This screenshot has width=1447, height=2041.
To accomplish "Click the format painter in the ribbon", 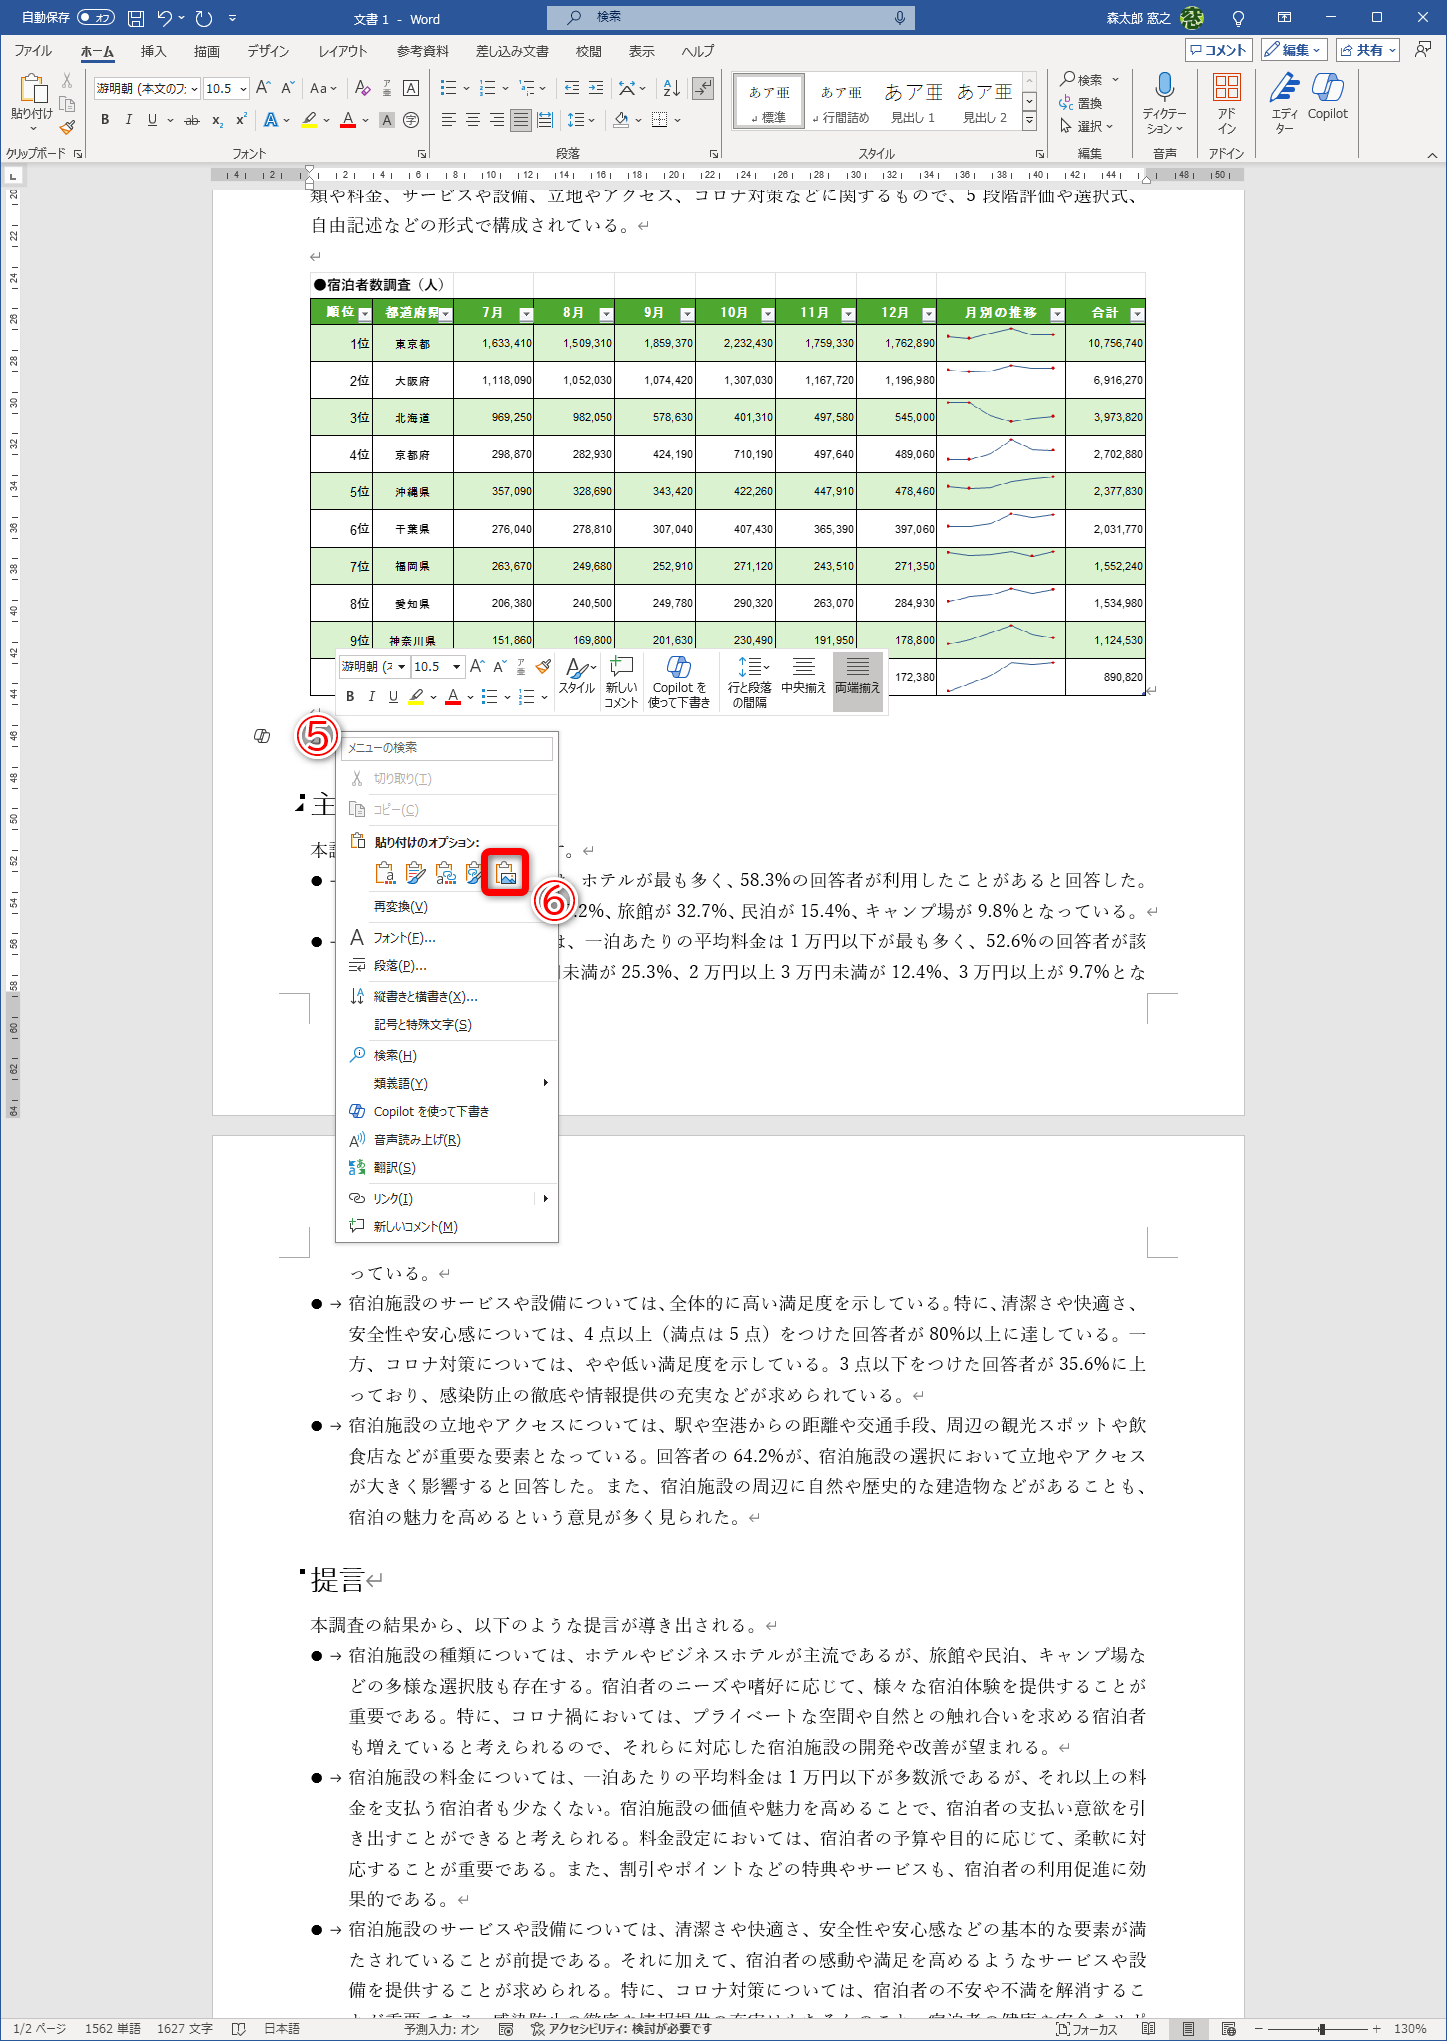I will pos(67,127).
